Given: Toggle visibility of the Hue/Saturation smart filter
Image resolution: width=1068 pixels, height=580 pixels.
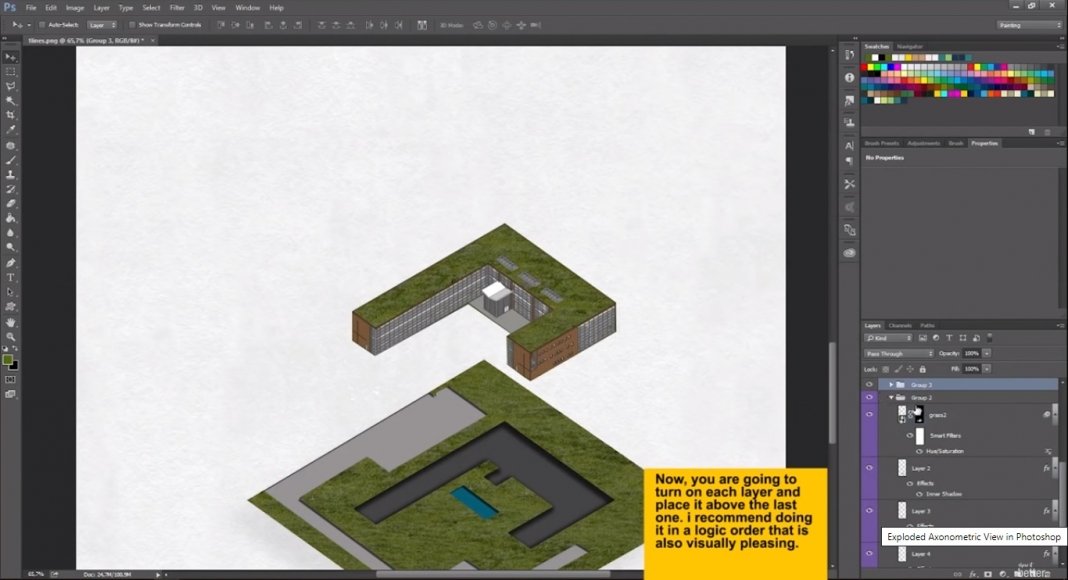Looking at the screenshot, I should click(x=920, y=451).
